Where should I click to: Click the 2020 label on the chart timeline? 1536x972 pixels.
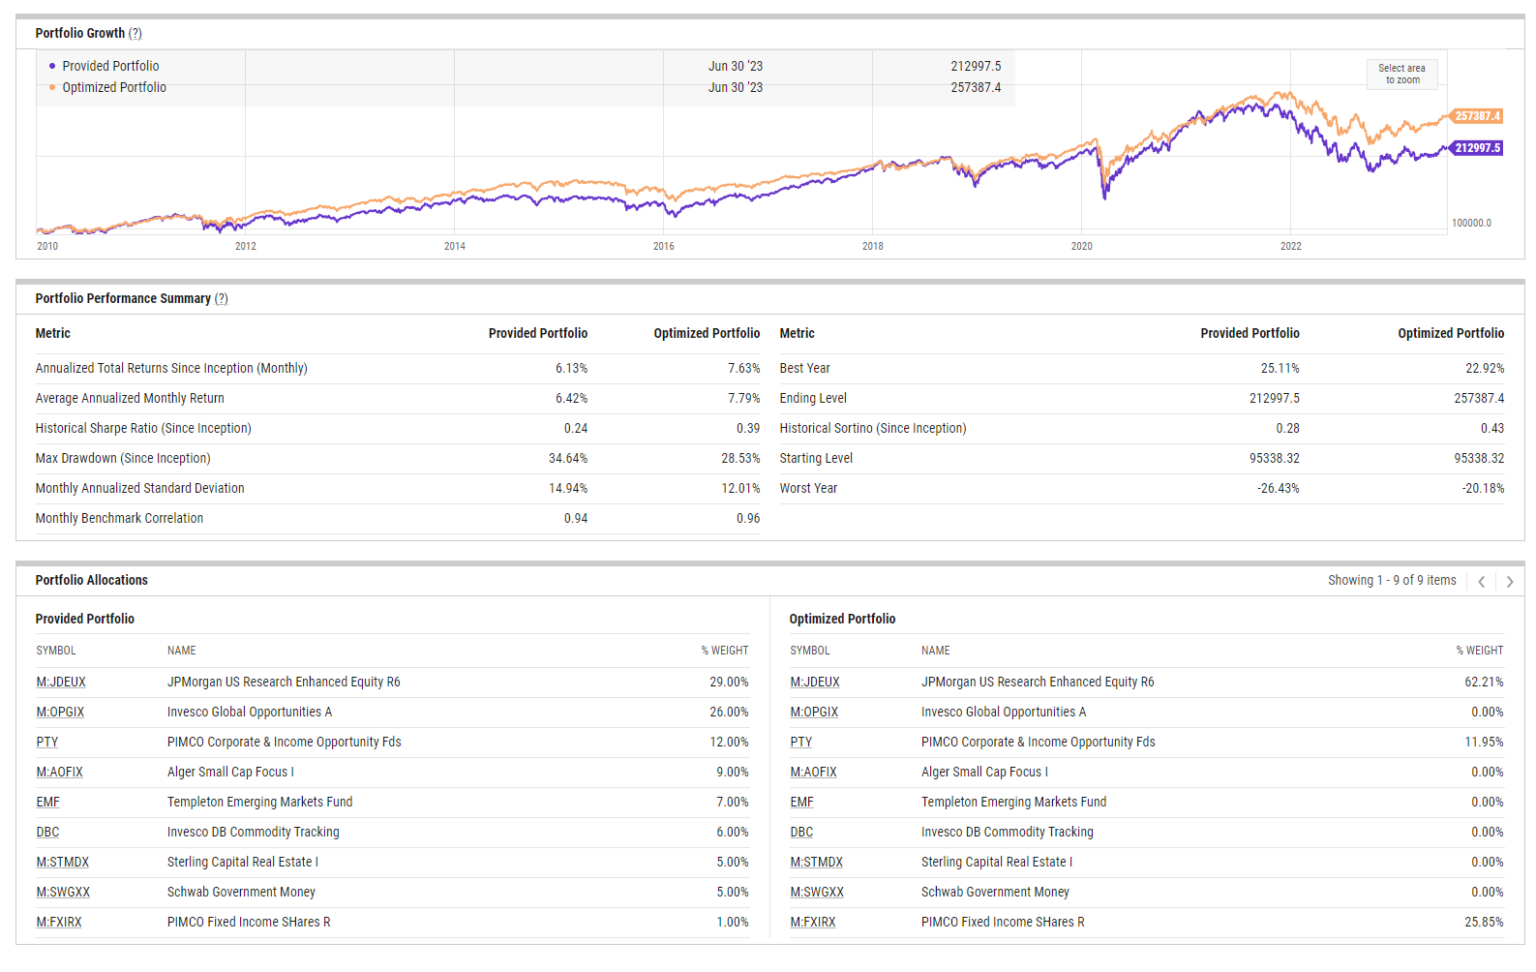coord(1083,246)
